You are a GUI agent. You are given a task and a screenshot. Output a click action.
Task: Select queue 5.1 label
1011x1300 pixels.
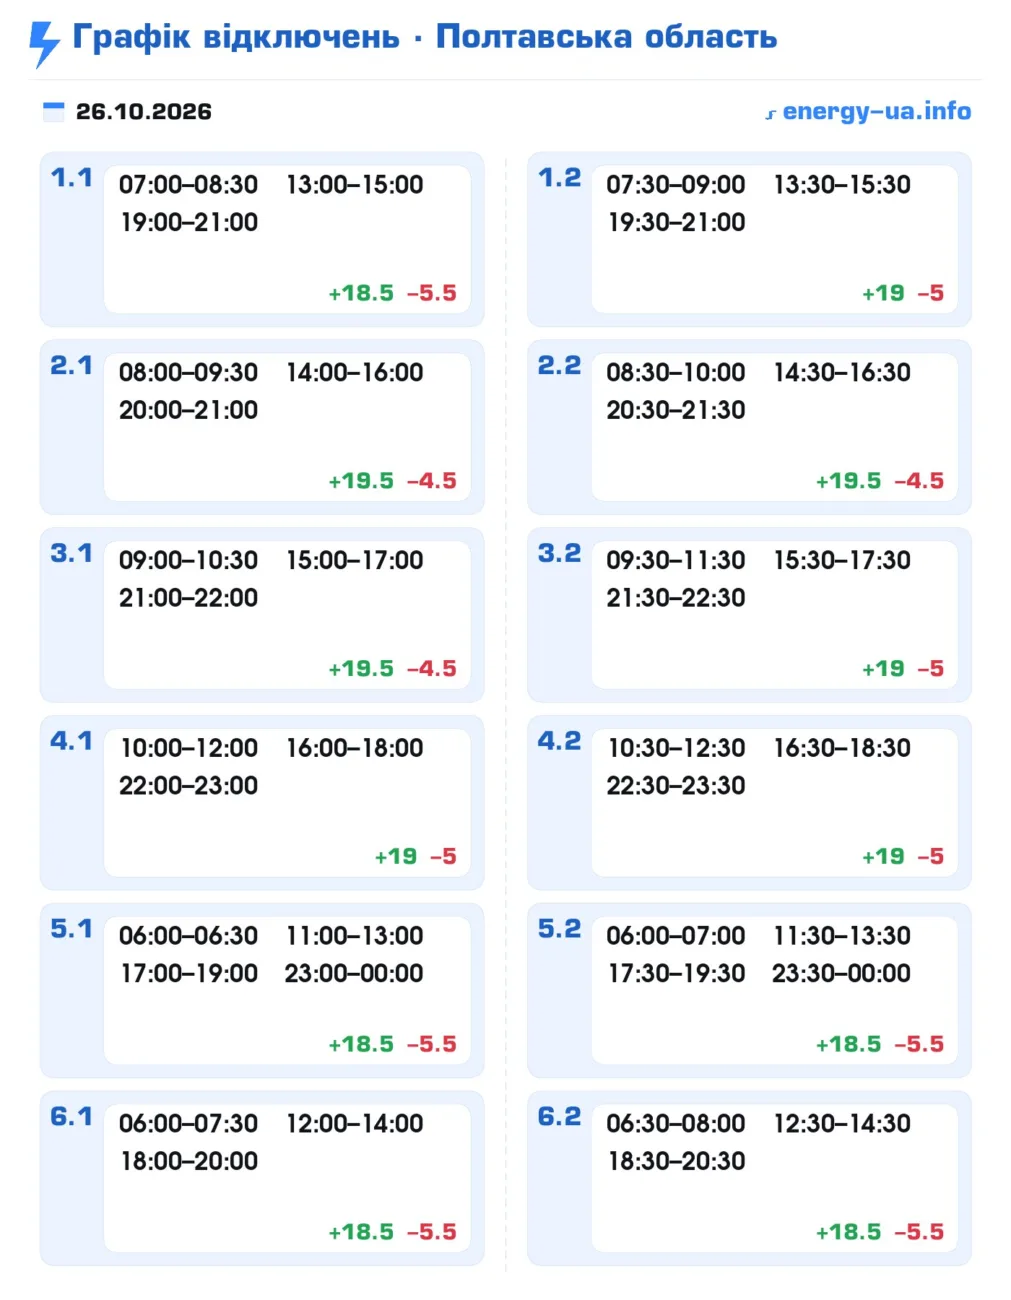pos(71,930)
